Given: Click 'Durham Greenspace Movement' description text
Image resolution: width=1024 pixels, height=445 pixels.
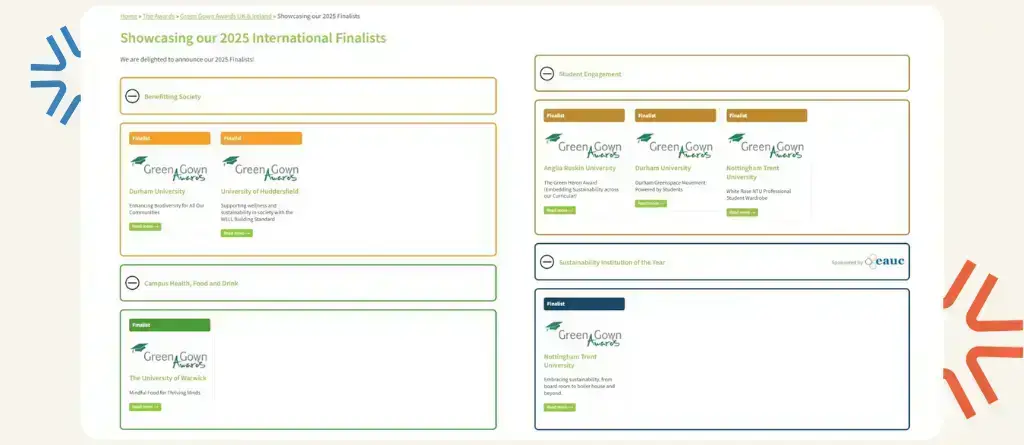Looking at the screenshot, I should pos(671,186).
